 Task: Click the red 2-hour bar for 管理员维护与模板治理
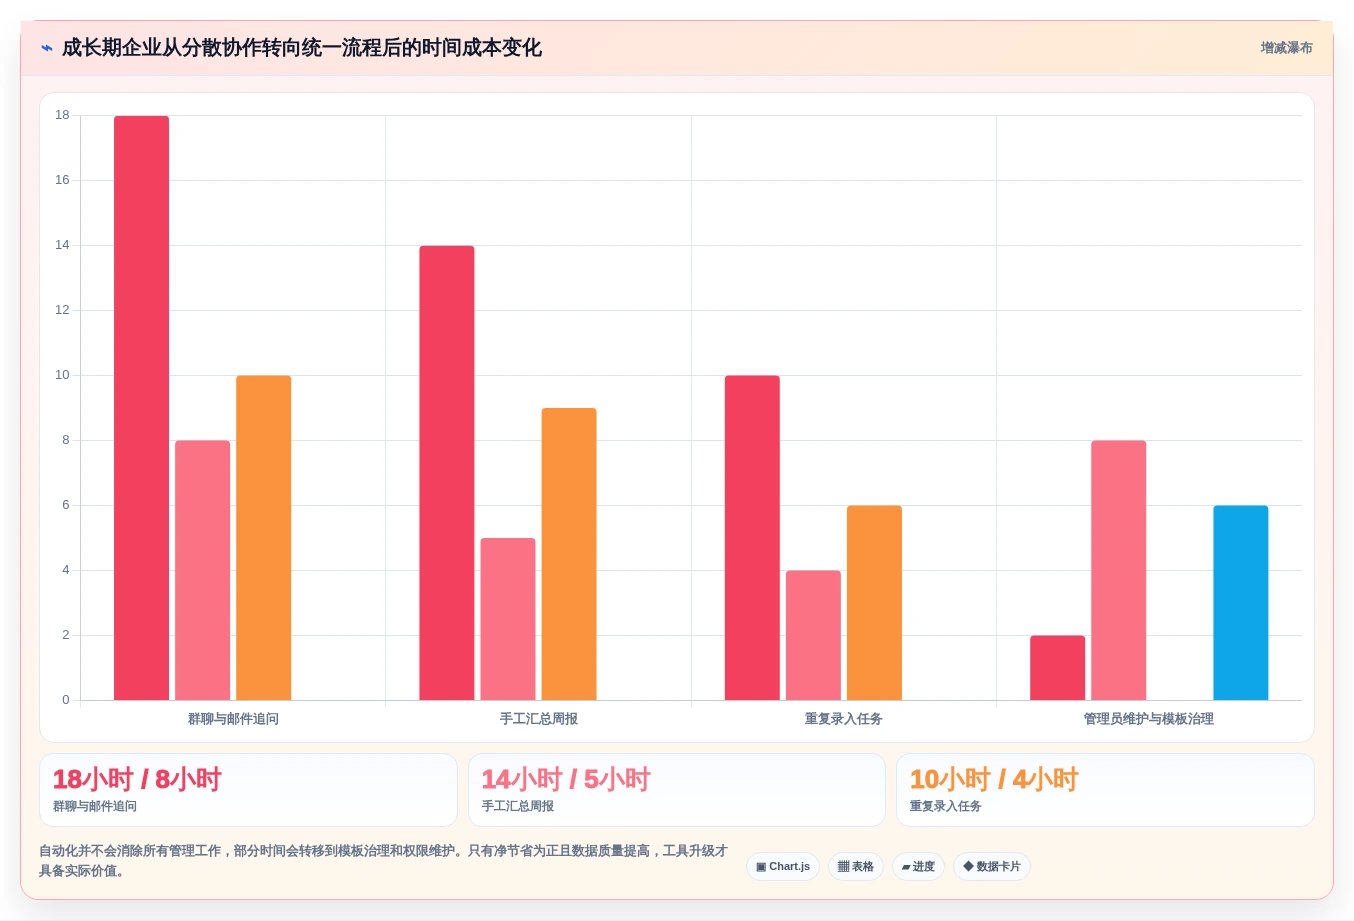click(x=1057, y=668)
